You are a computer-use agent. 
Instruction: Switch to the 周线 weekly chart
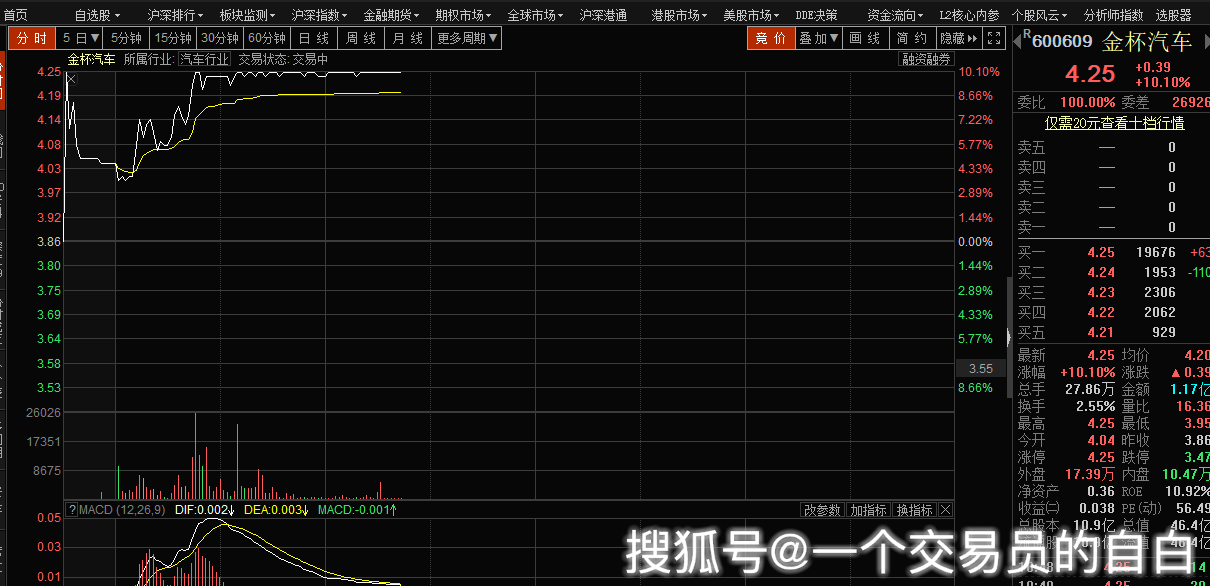pyautogui.click(x=361, y=38)
